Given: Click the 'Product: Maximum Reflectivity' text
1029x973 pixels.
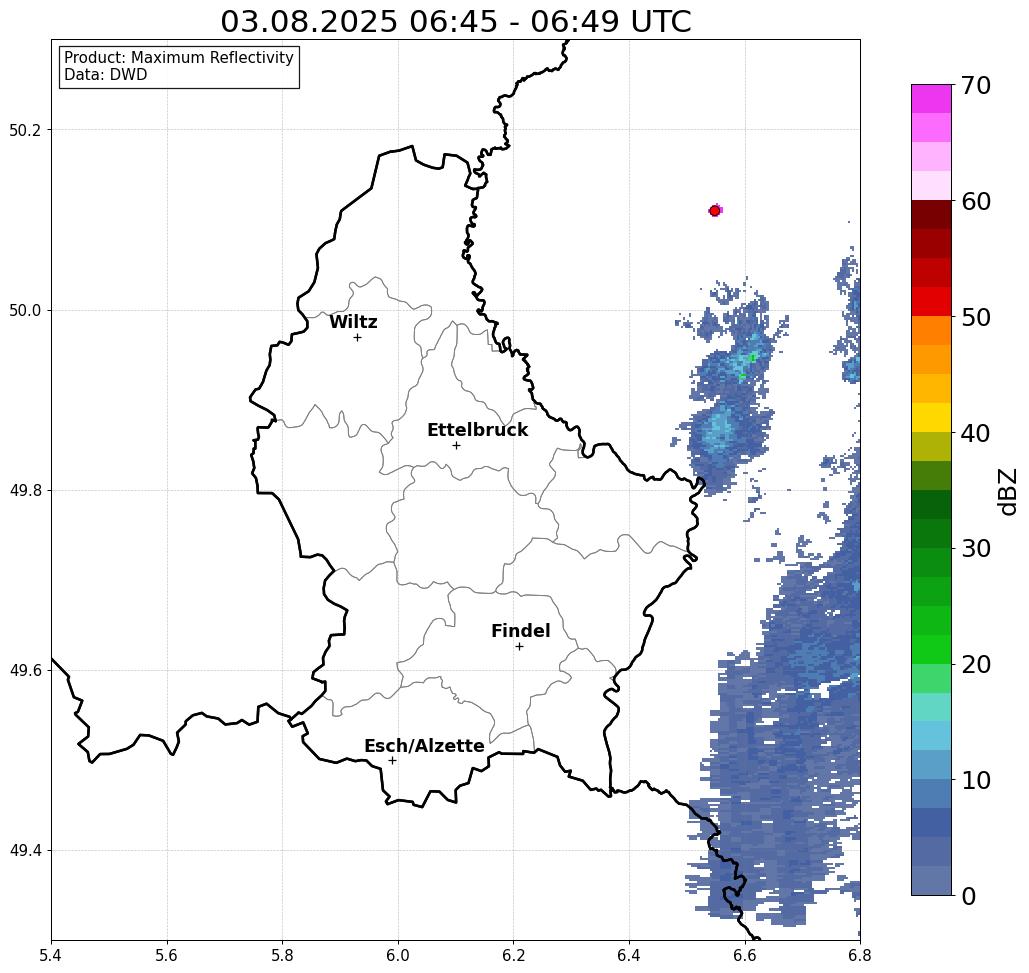Looking at the screenshot, I should [178, 58].
